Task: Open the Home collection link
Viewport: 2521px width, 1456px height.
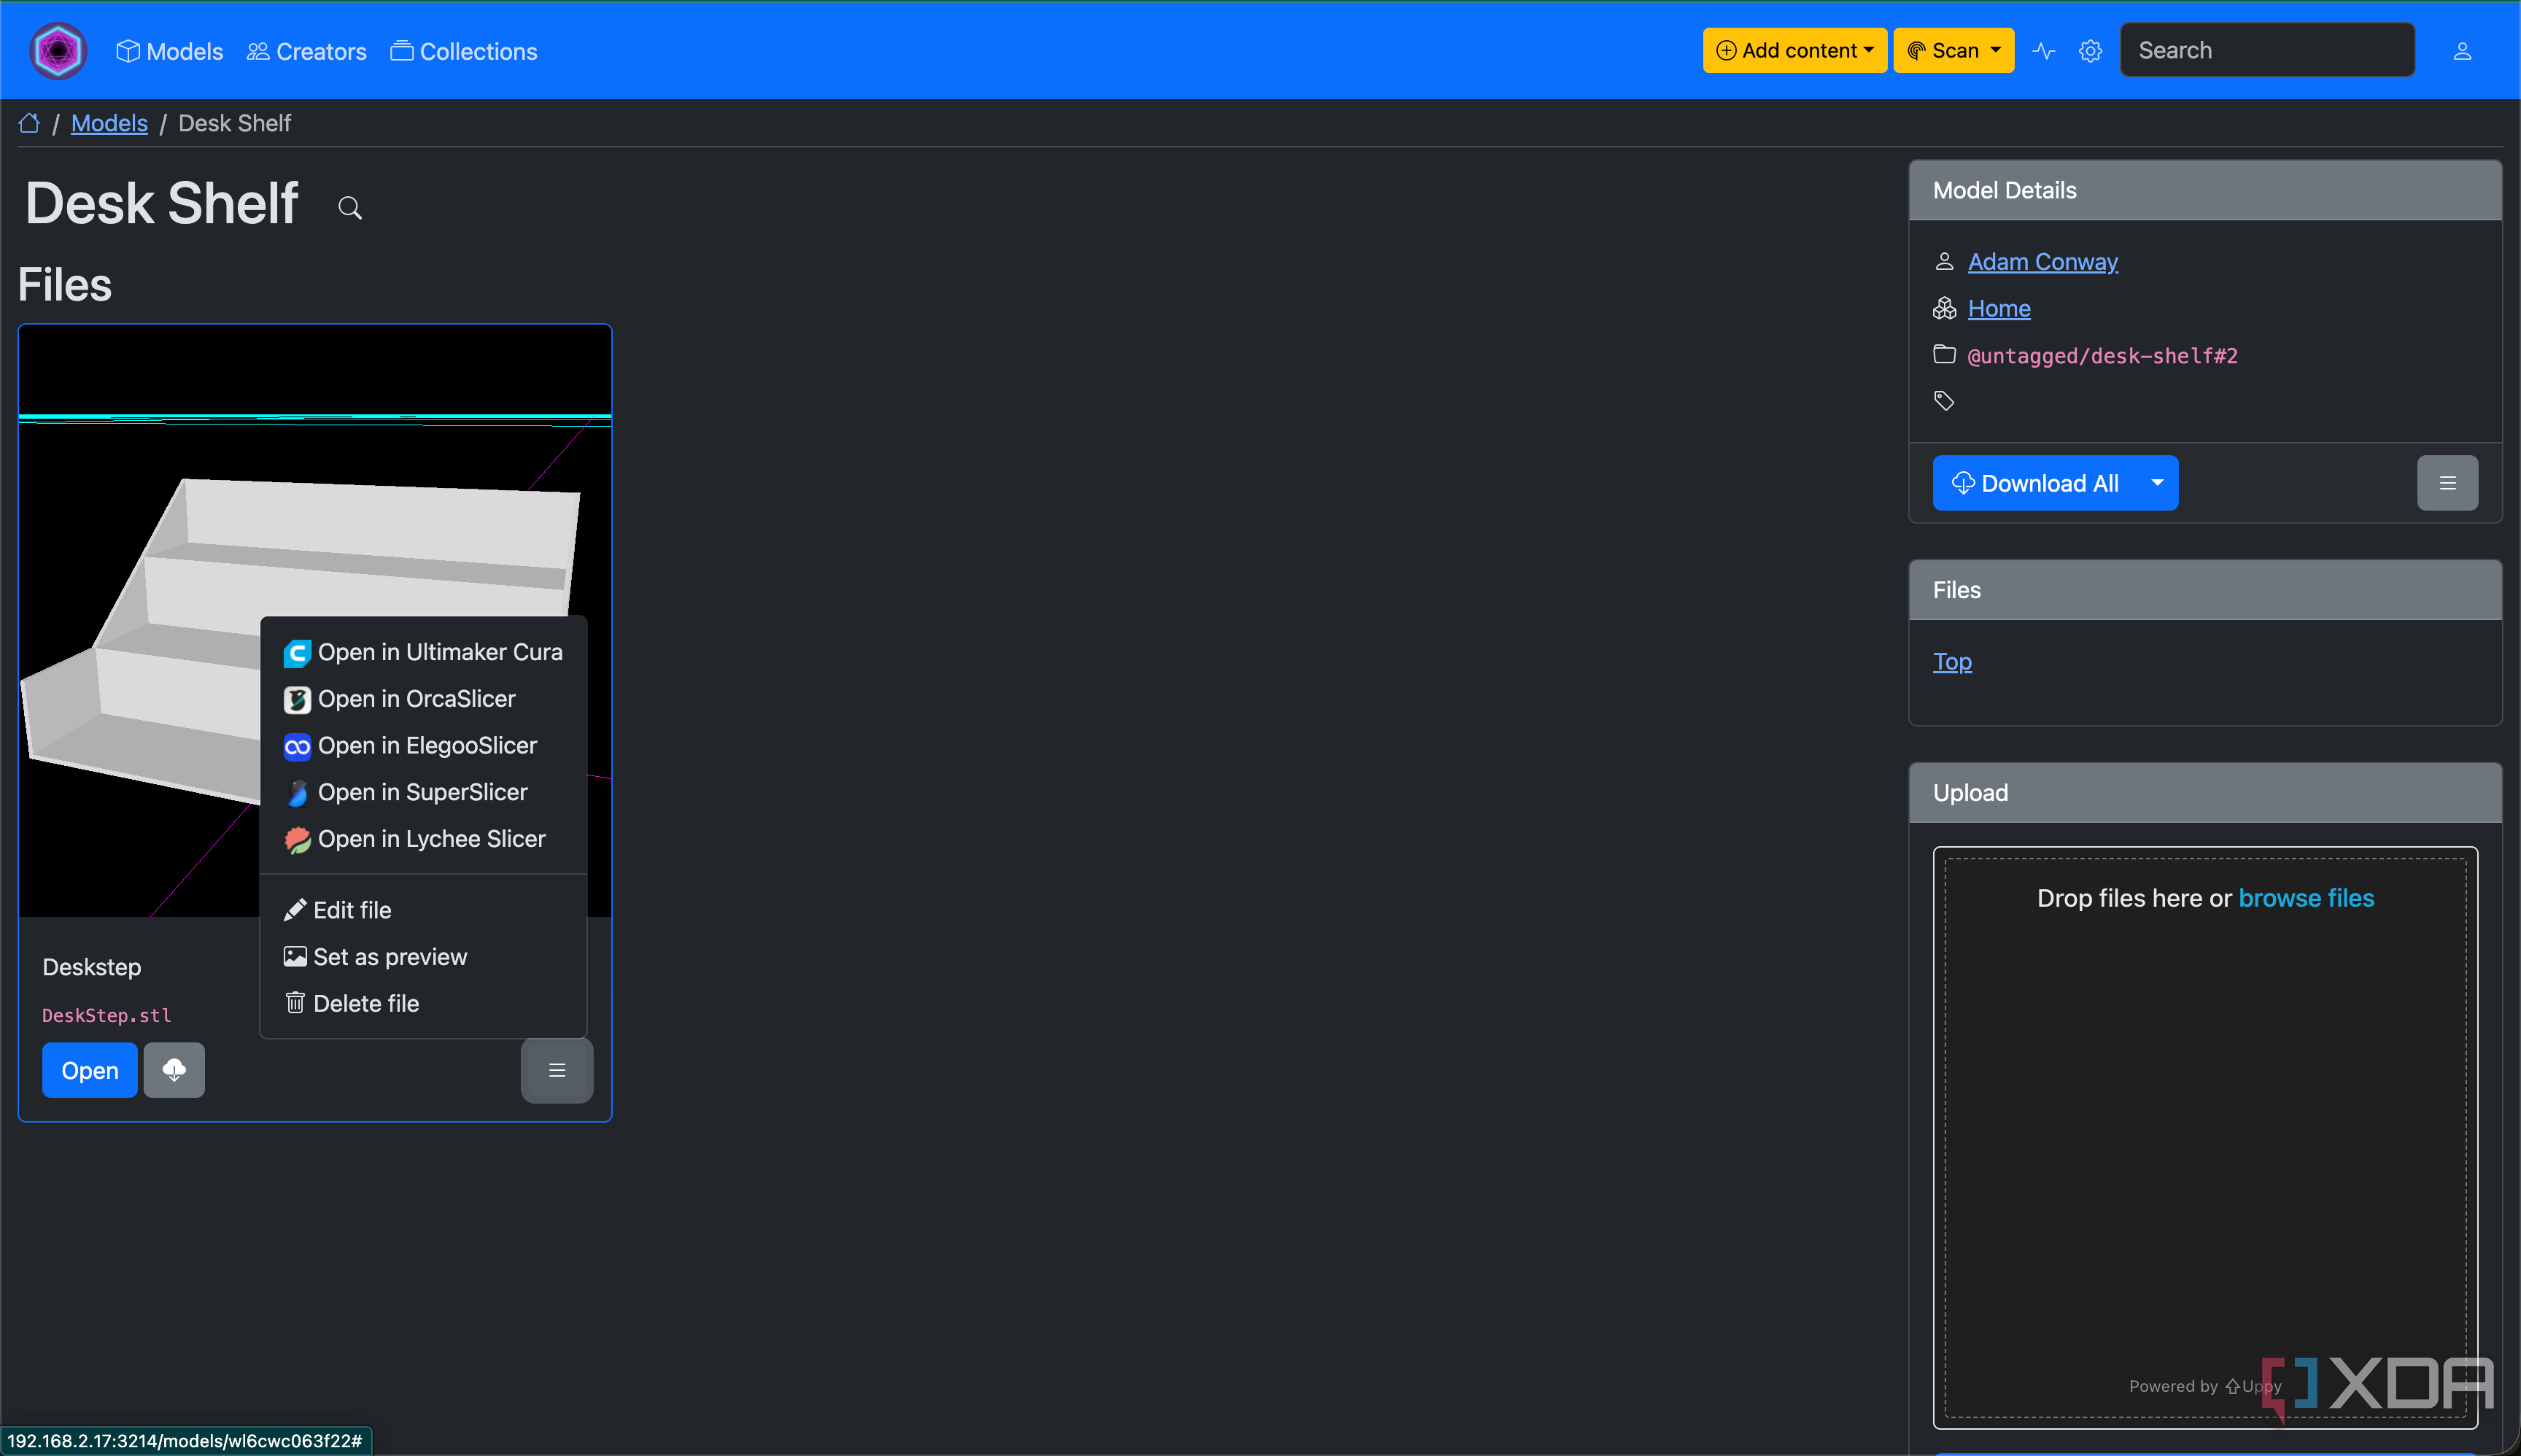Action: 1998,308
